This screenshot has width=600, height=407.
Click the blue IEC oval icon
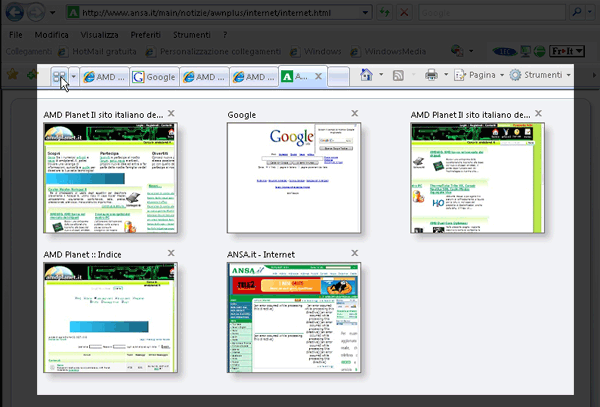(505, 51)
